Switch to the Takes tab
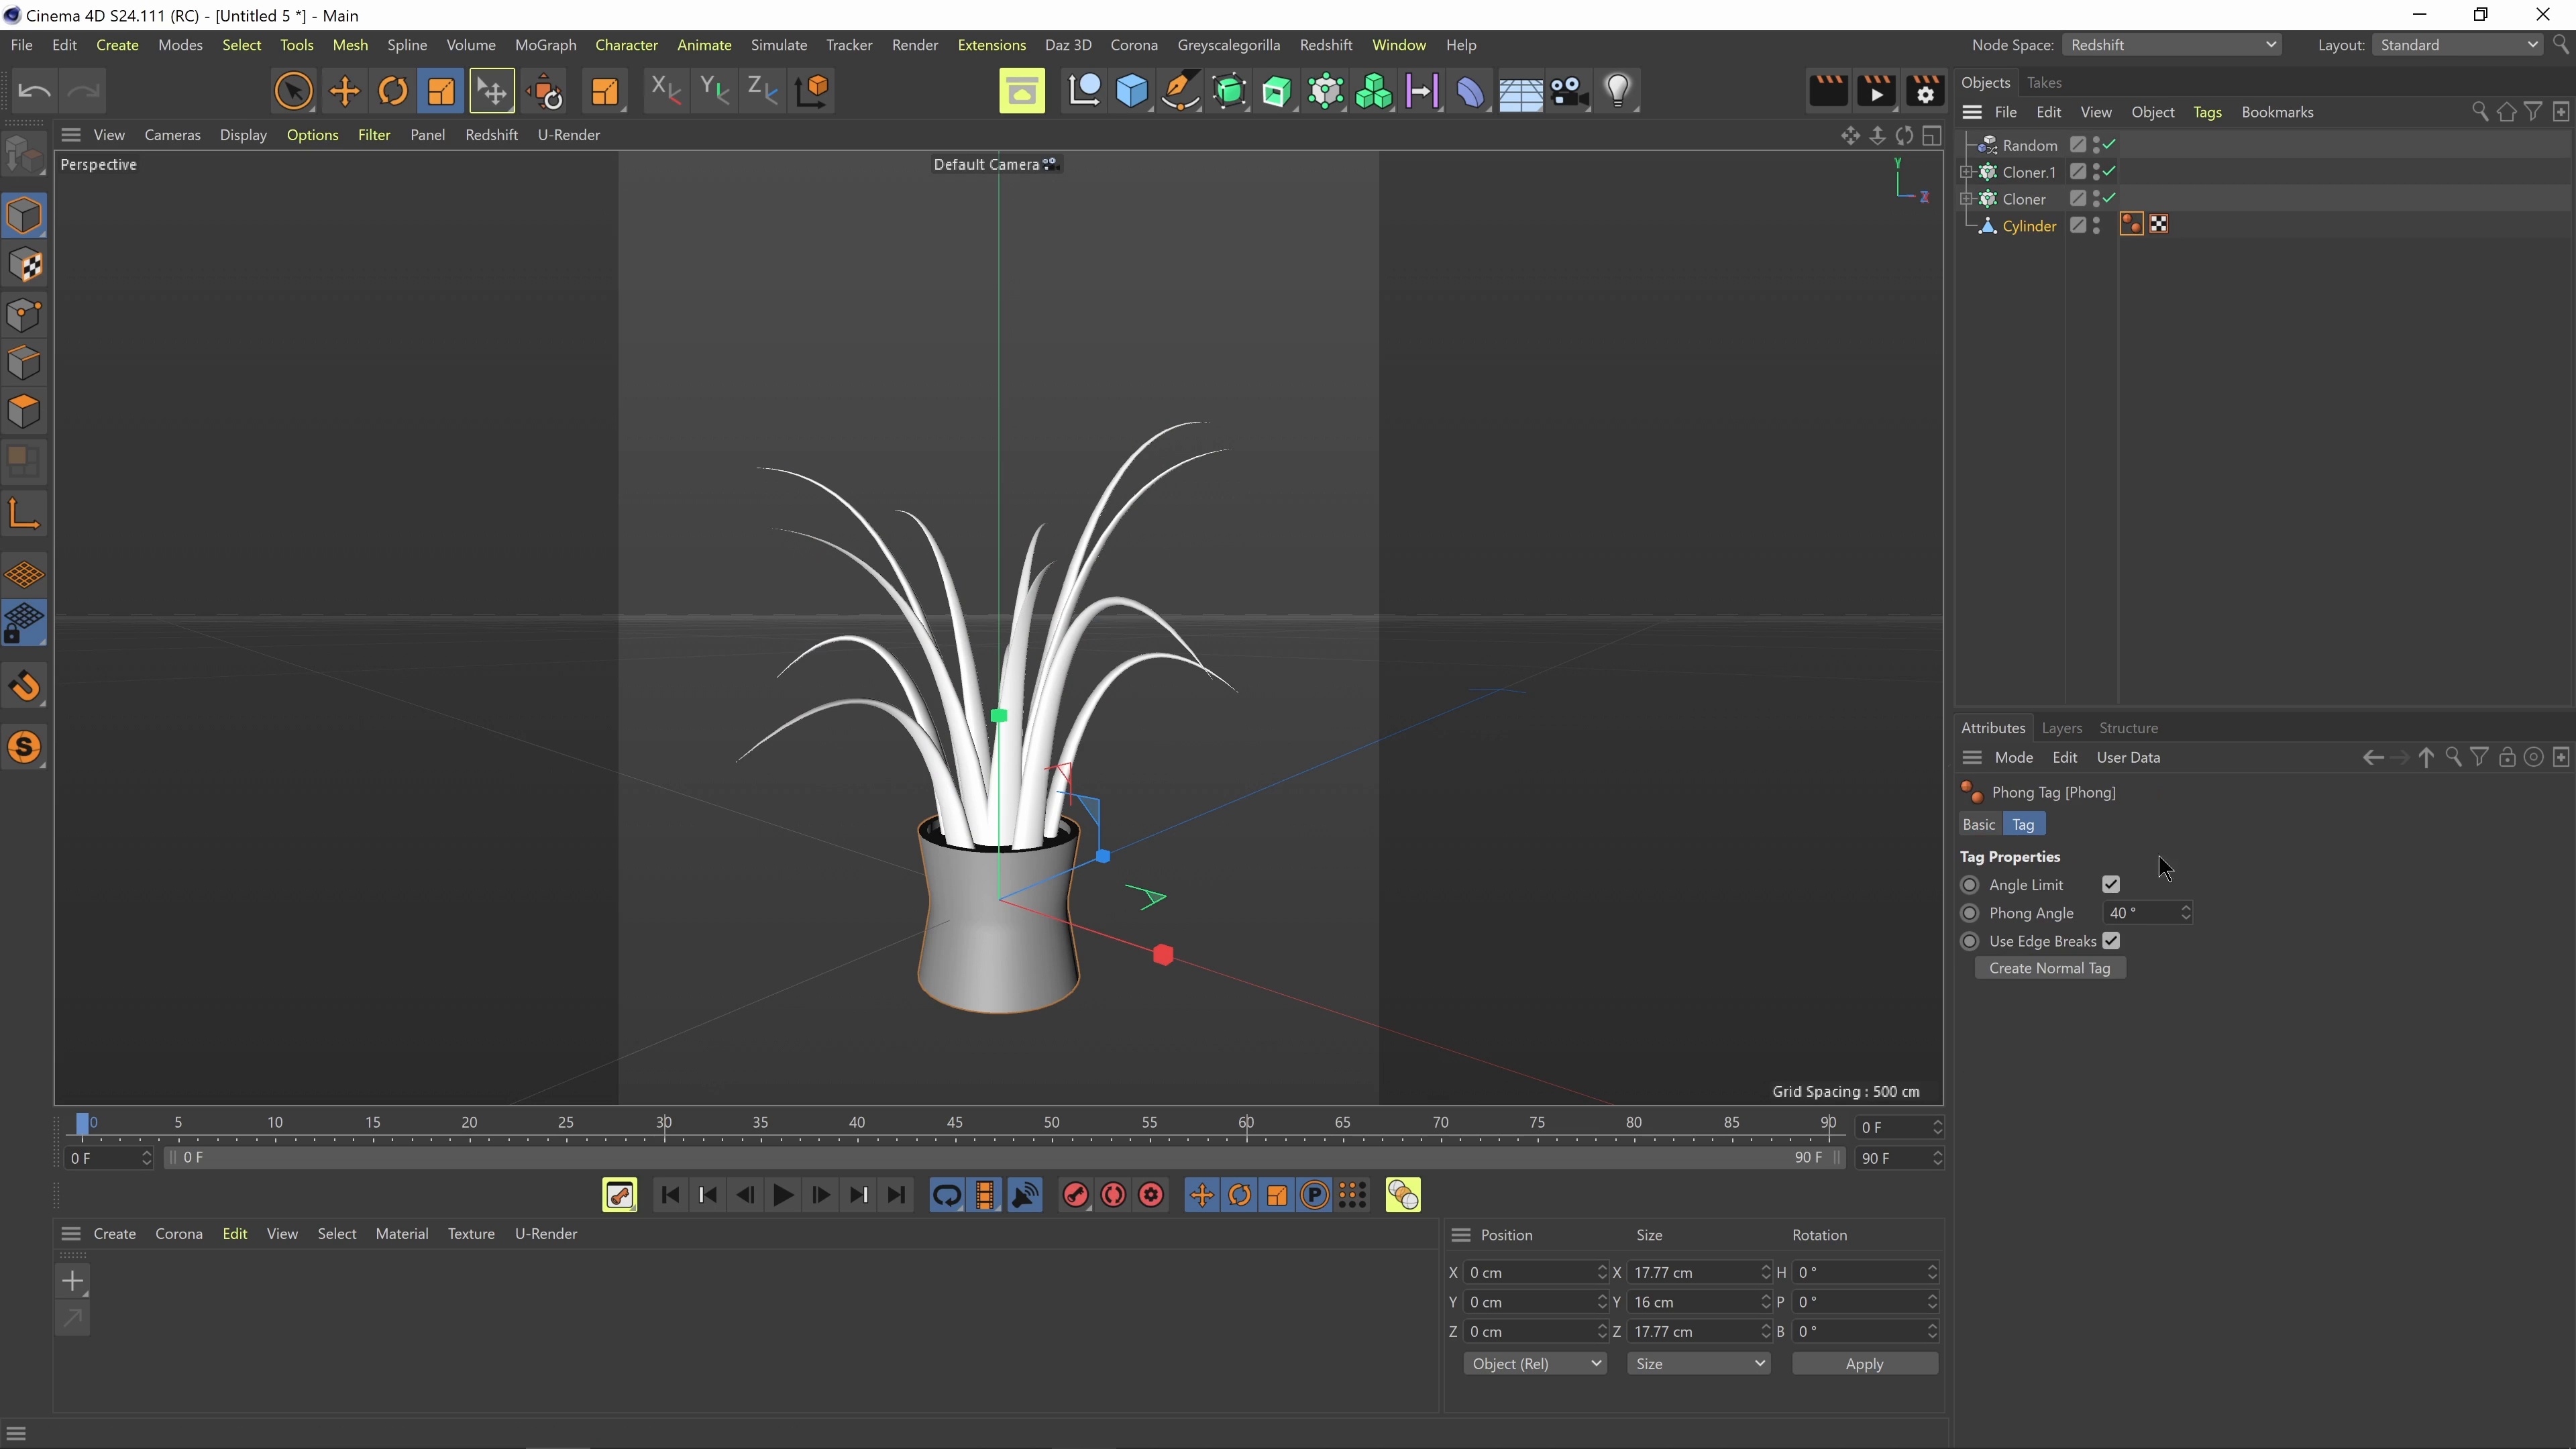 coord(2044,83)
